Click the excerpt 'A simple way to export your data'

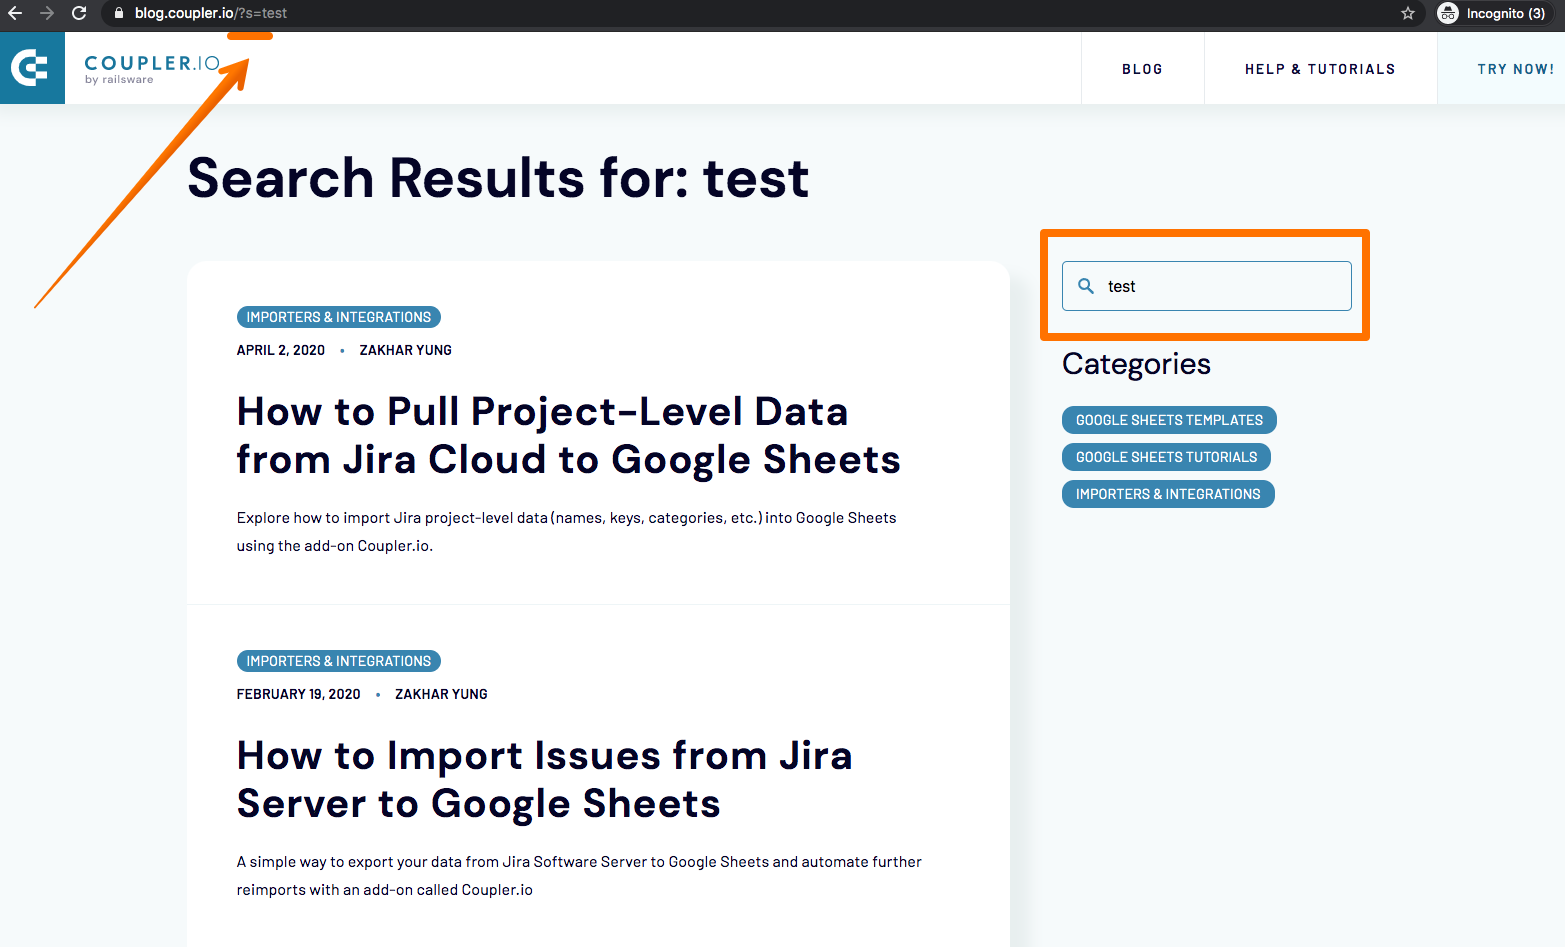(579, 876)
